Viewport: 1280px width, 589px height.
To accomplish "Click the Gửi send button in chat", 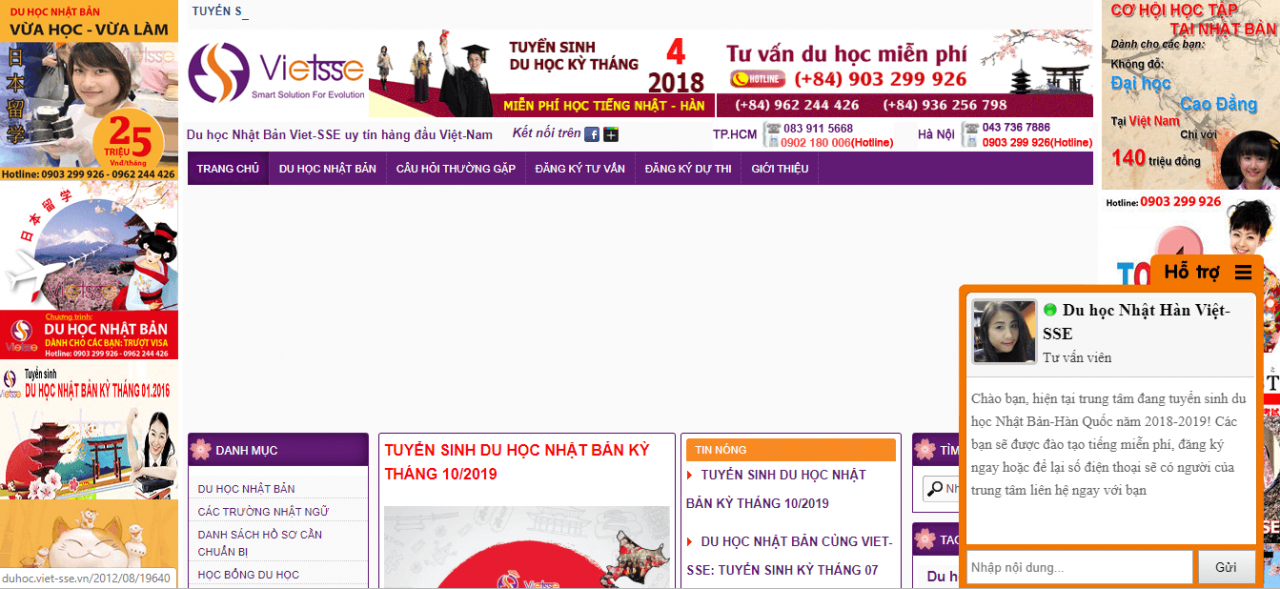I will tap(1226, 567).
